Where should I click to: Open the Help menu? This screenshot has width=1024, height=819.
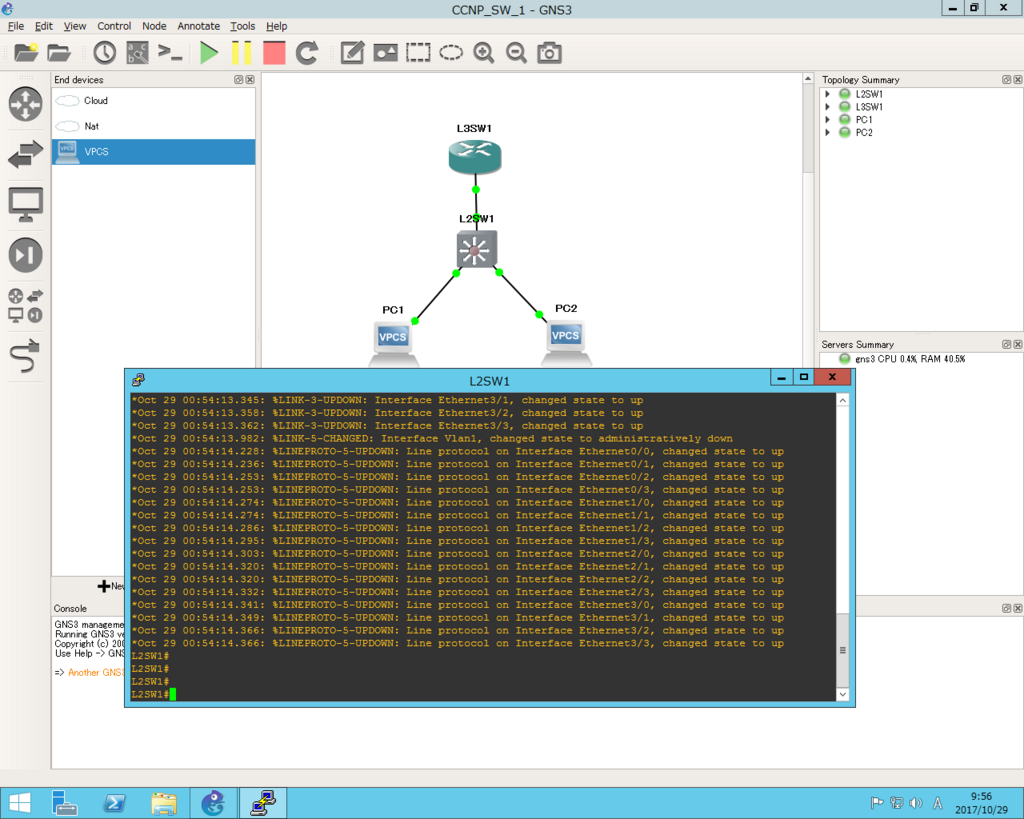coord(276,26)
